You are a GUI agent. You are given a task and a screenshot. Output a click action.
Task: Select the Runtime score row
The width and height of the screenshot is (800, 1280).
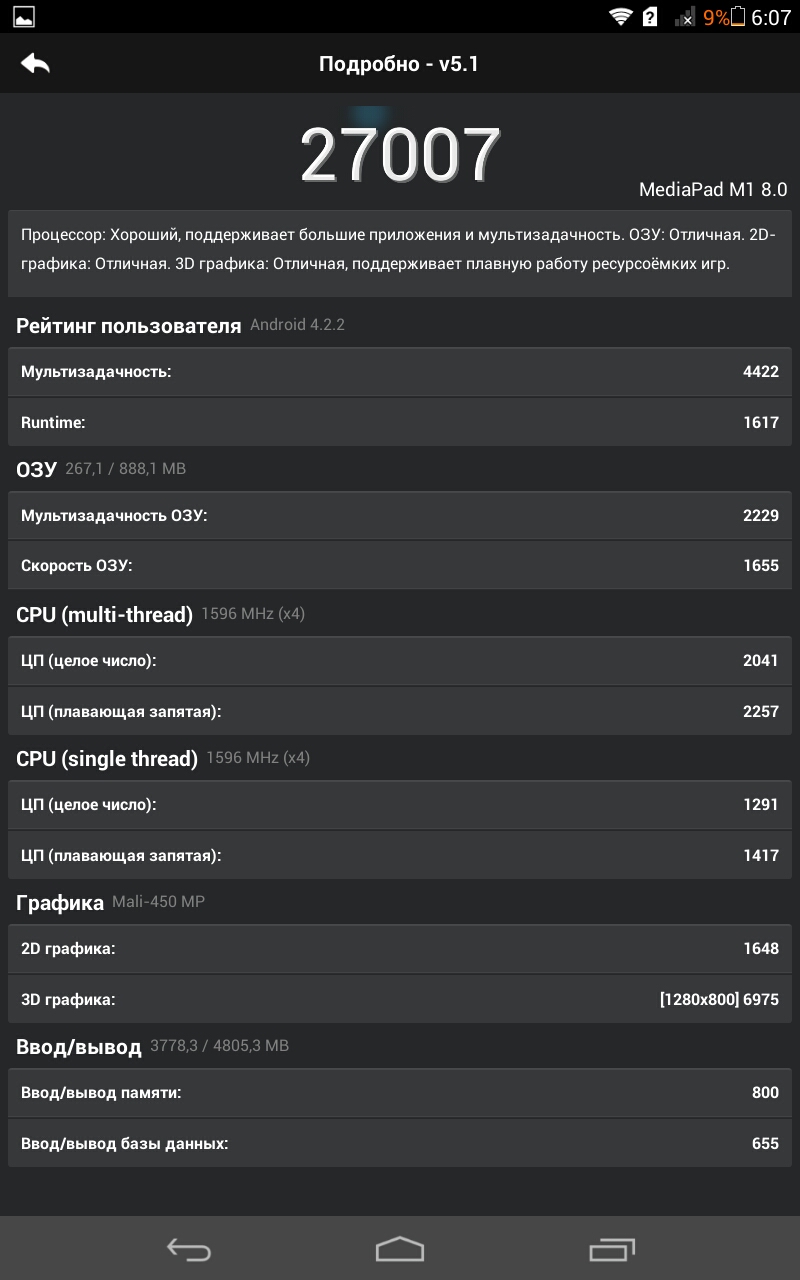pos(400,422)
